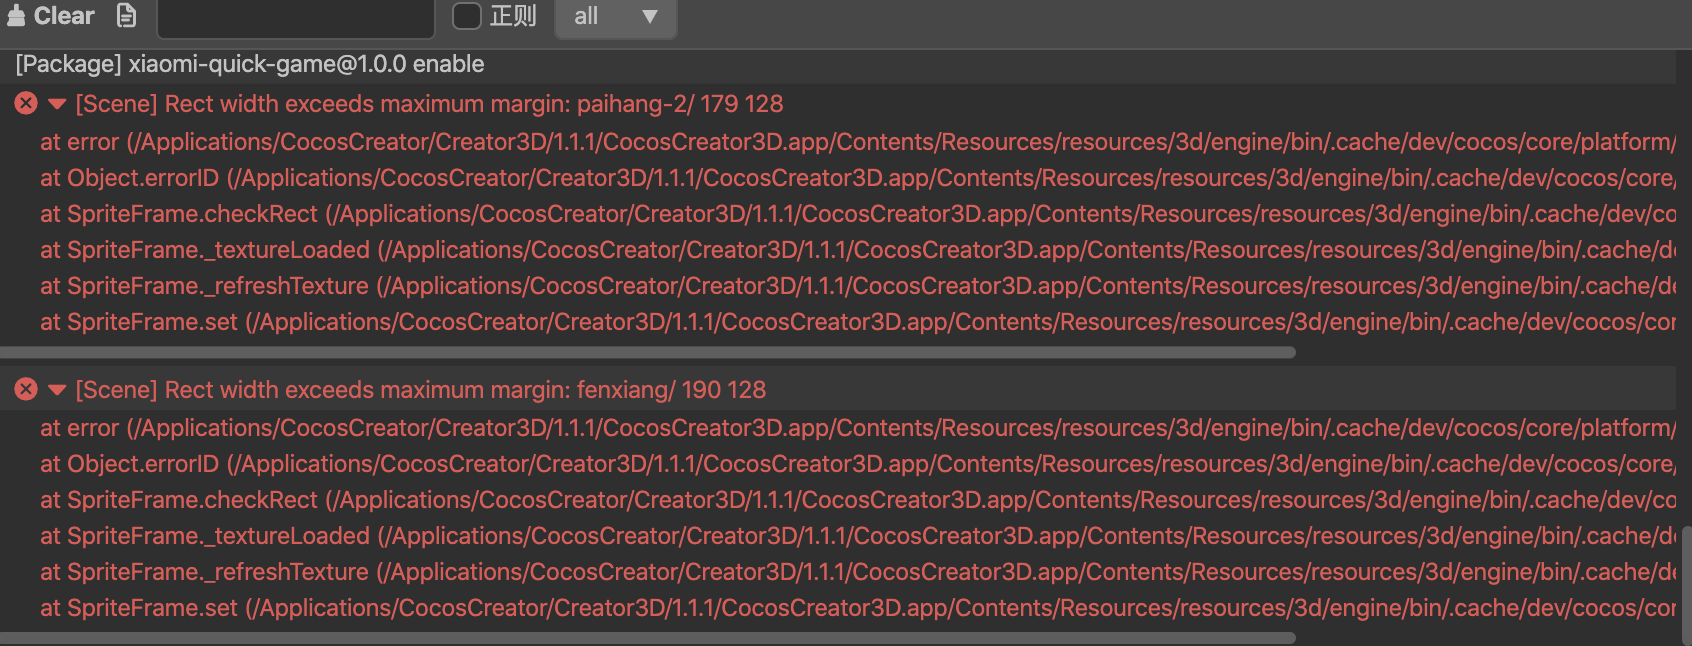
Task: Collapse the paihang-2 error stack trace
Action: tap(57, 104)
